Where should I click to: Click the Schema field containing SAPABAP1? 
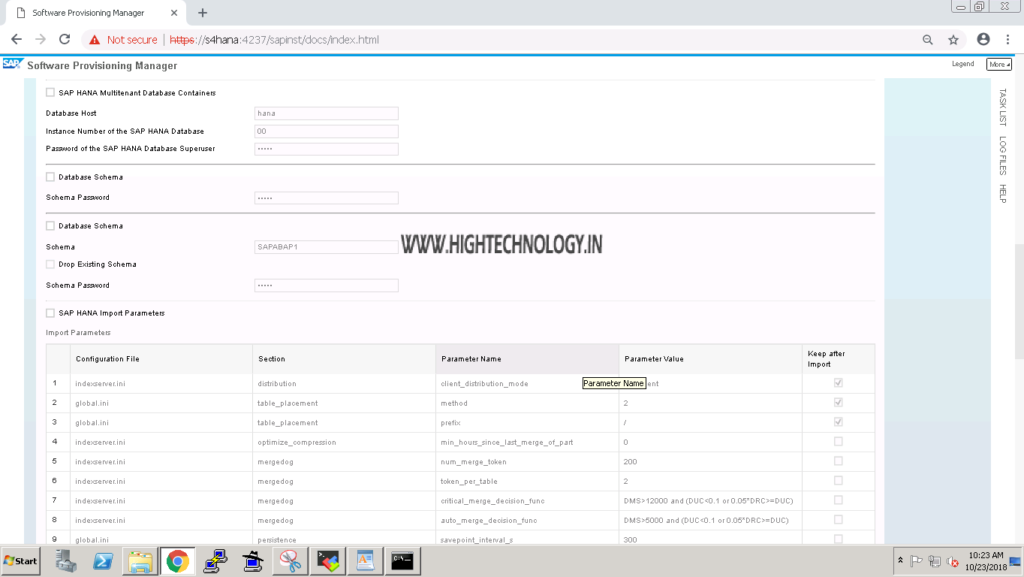326,247
